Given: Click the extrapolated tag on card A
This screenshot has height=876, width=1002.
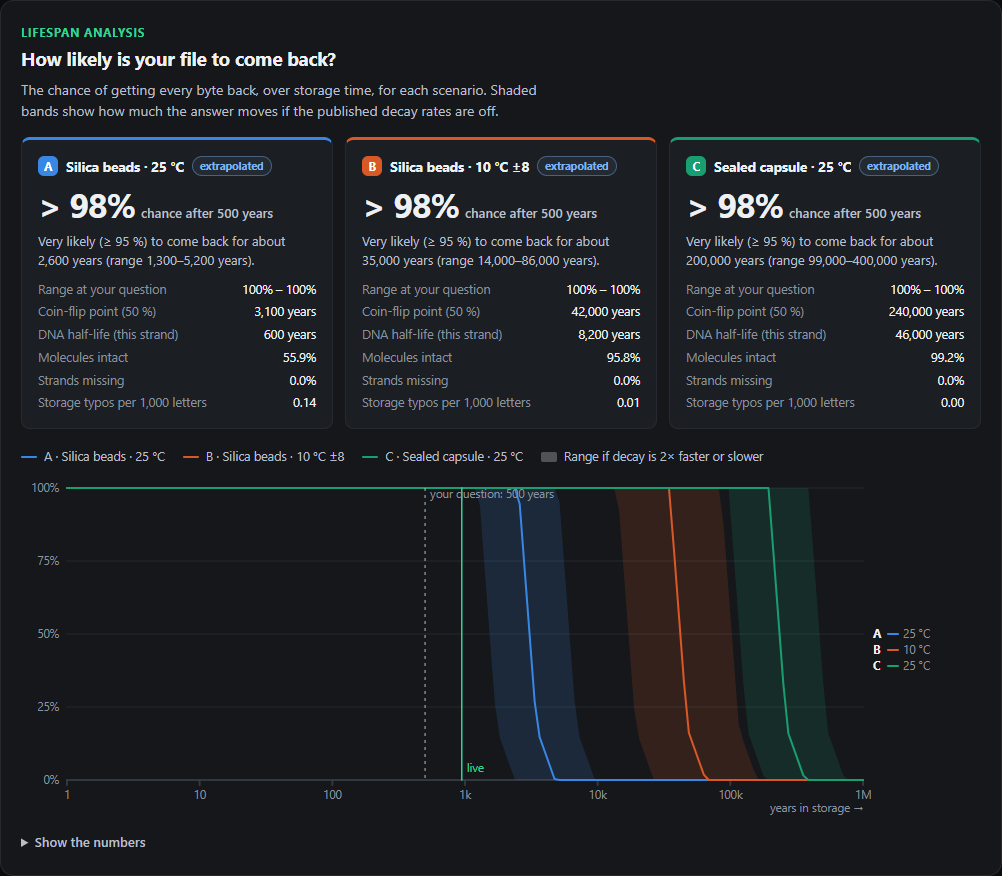Looking at the screenshot, I should point(231,166).
